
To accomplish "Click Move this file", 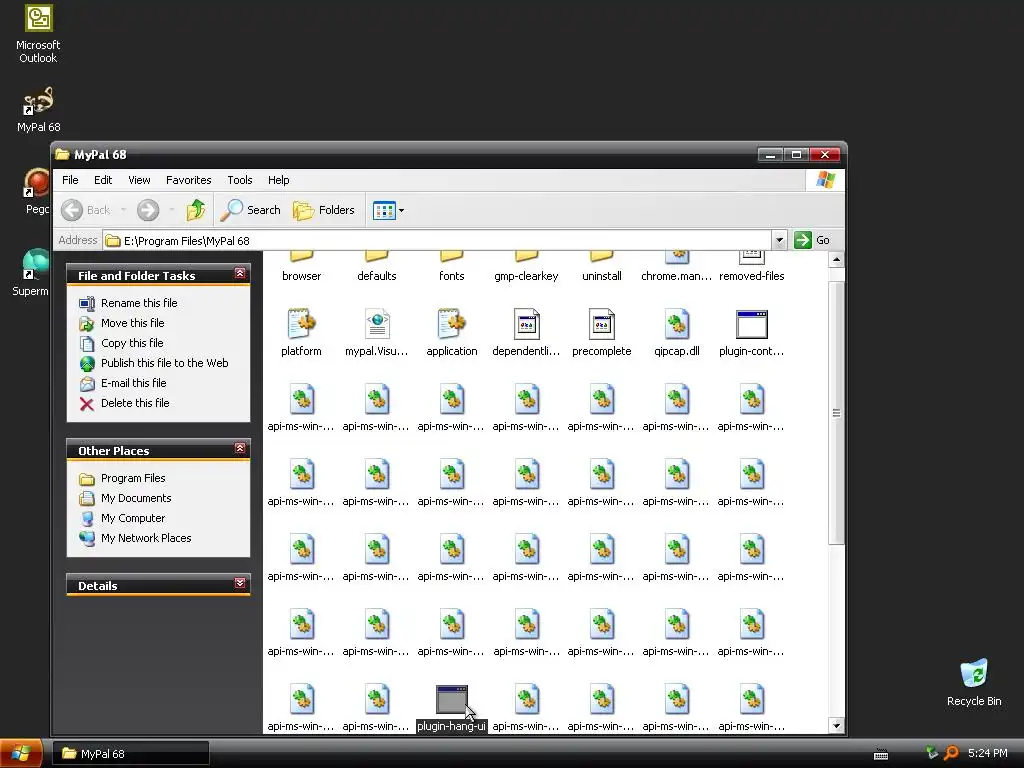I will pyautogui.click(x=121, y=323).
